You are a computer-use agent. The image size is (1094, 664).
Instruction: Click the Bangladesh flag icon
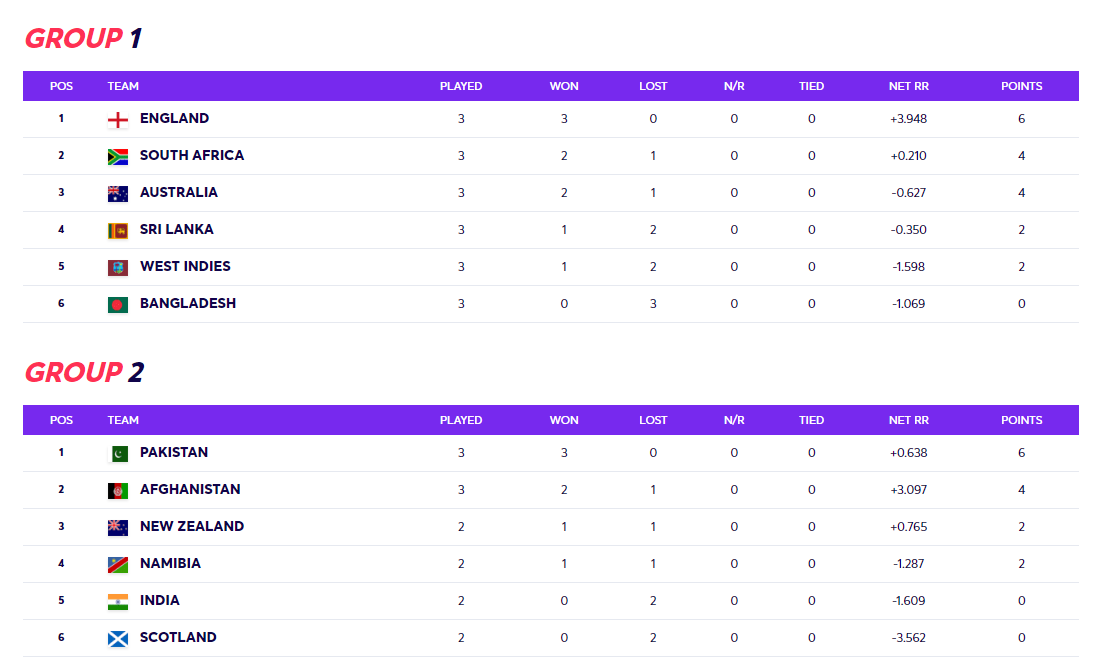click(118, 305)
